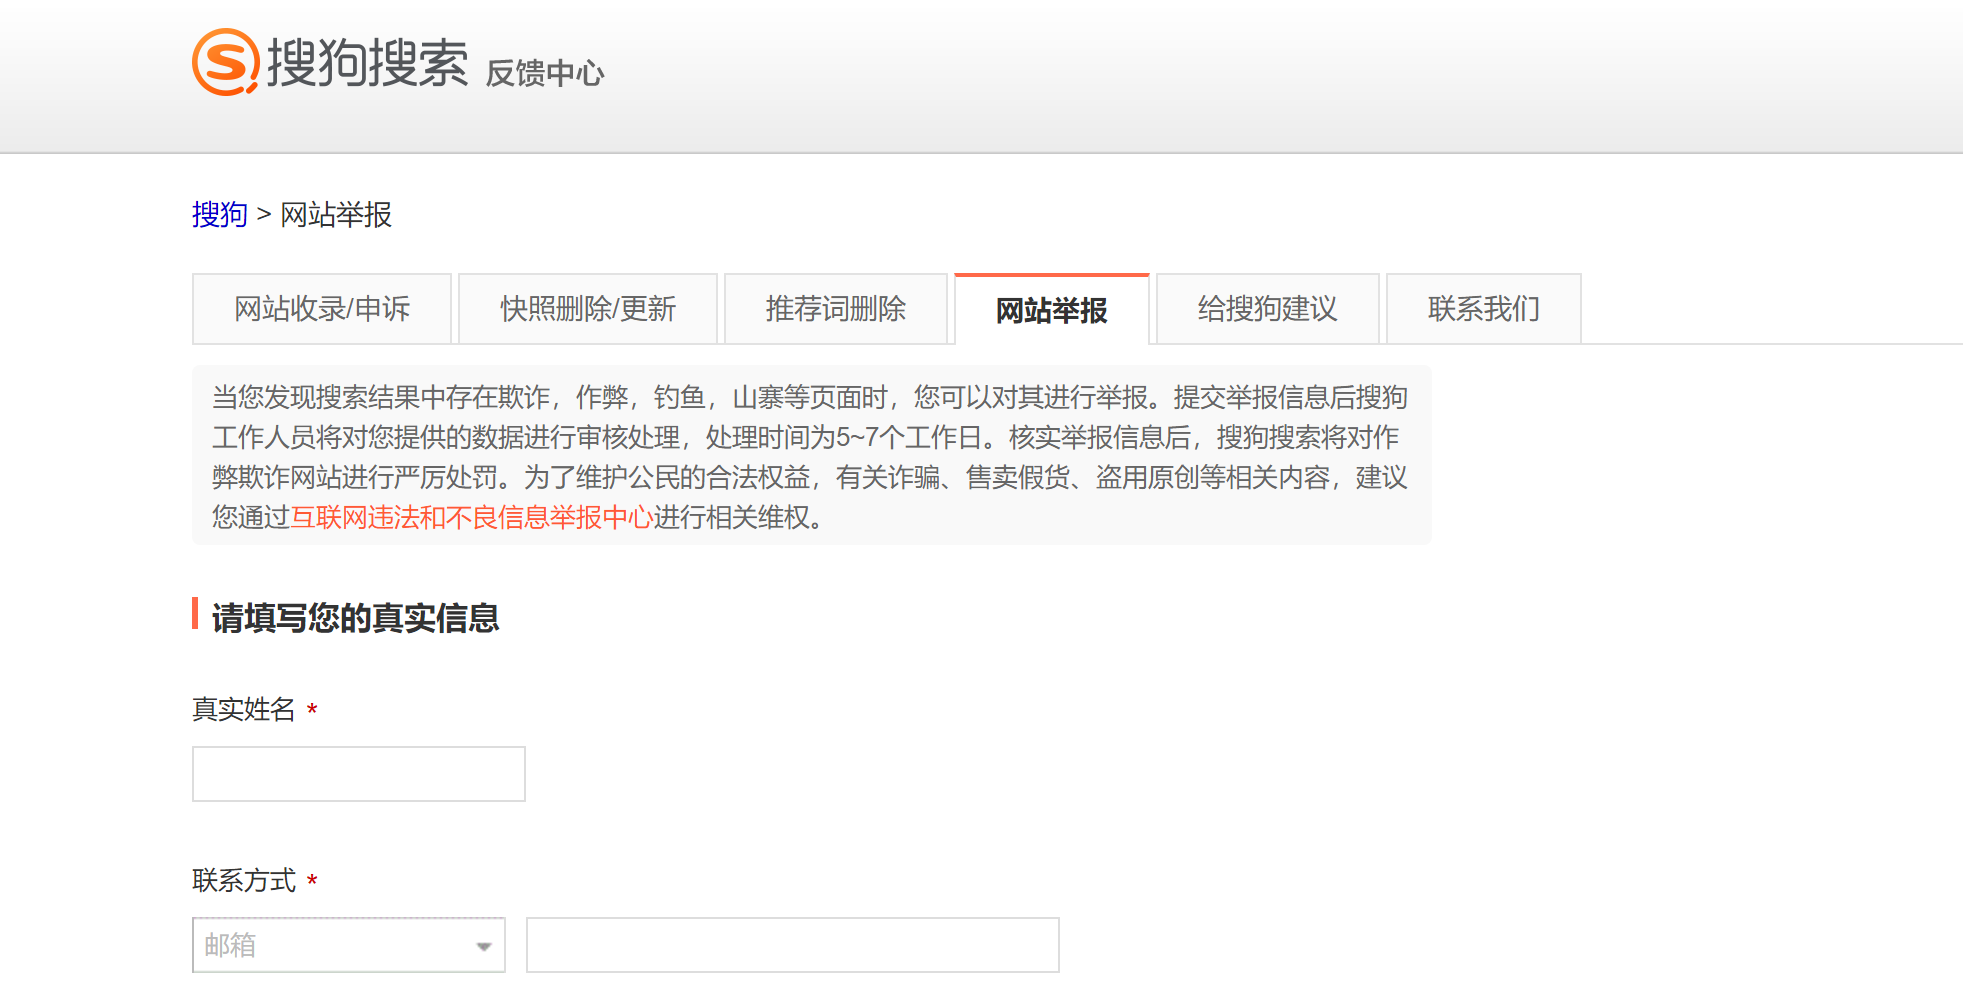The width and height of the screenshot is (1963, 985).
Task: Click the 请填写您的真实信息 section heading
Action: click(355, 618)
